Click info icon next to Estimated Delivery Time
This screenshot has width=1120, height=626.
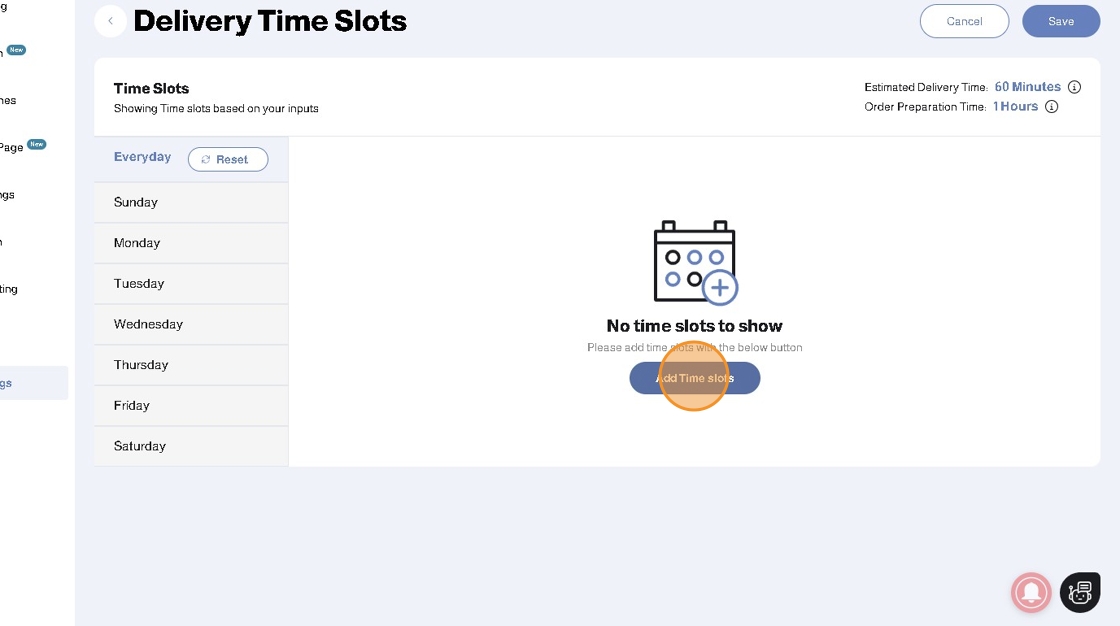point(1074,87)
